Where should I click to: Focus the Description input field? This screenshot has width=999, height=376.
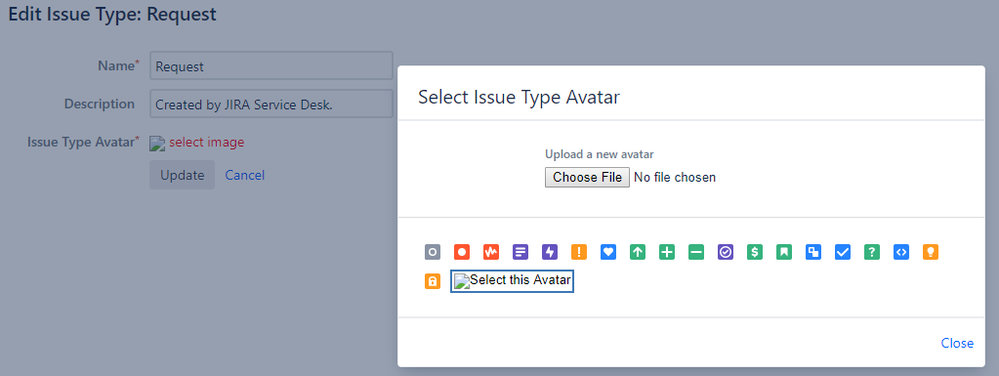coord(271,104)
